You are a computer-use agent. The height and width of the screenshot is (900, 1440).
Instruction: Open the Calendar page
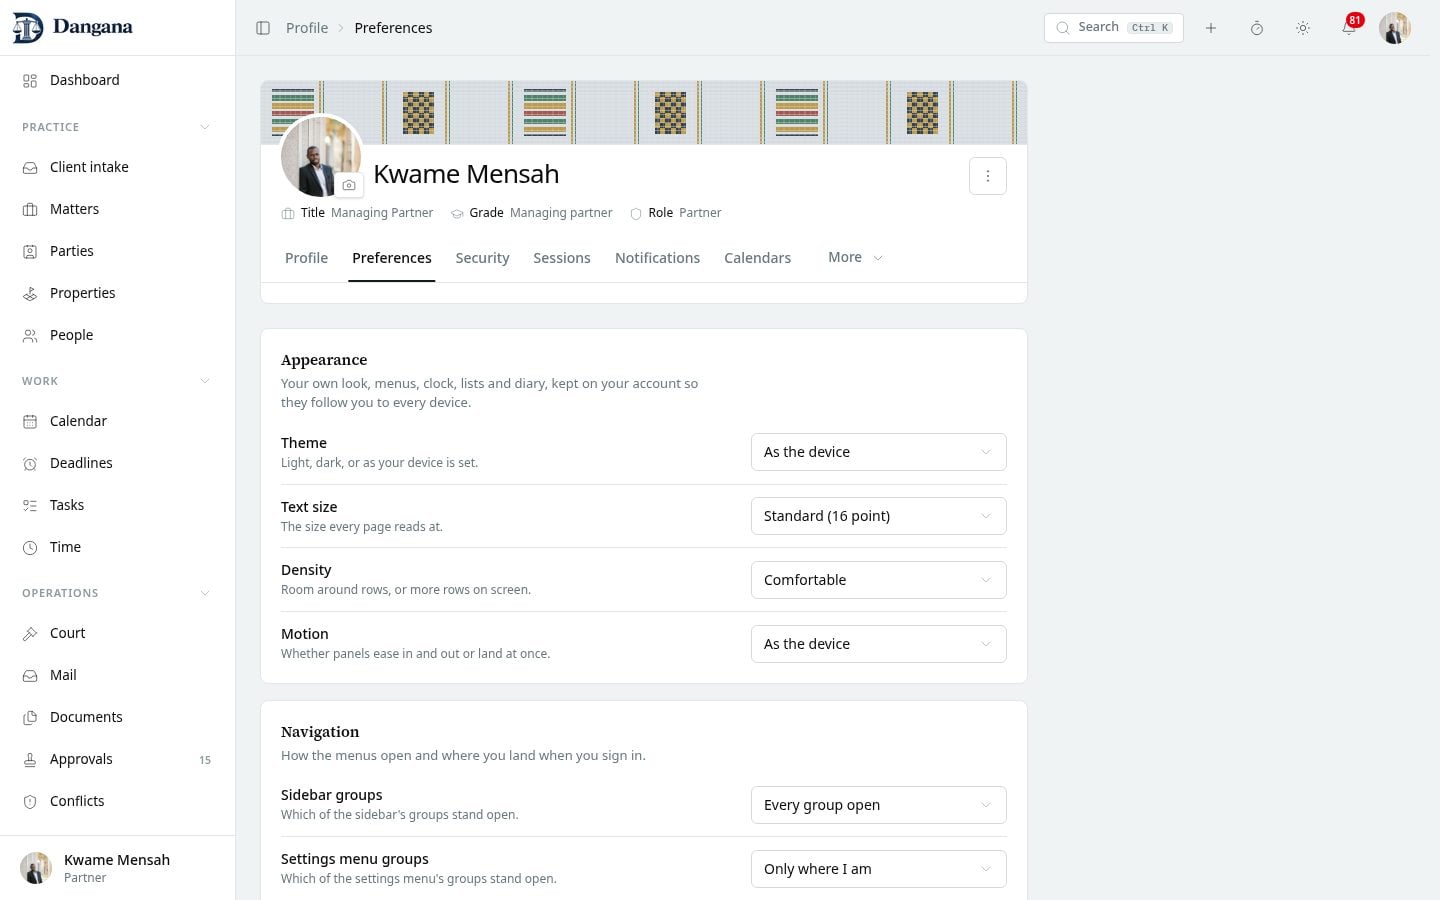[118, 421]
